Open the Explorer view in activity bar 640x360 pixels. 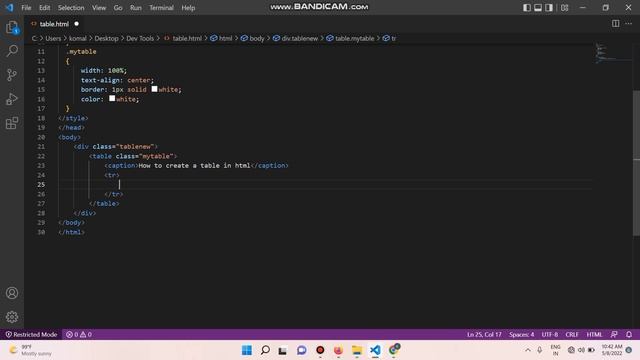tap(12, 28)
